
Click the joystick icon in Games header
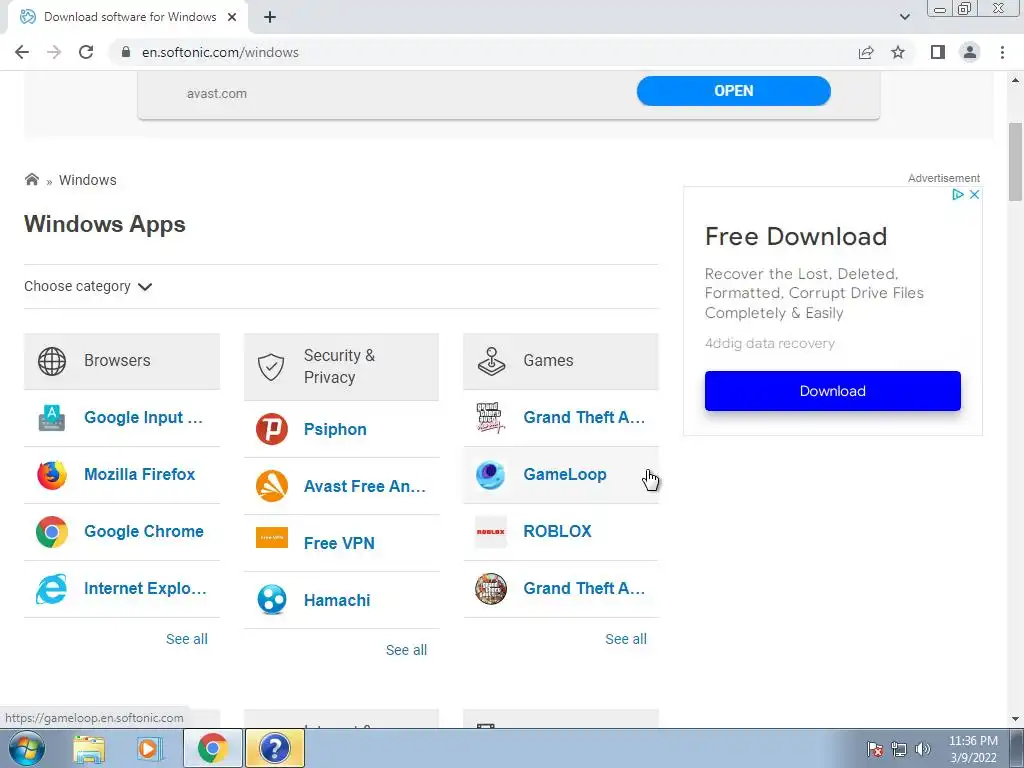click(491, 361)
